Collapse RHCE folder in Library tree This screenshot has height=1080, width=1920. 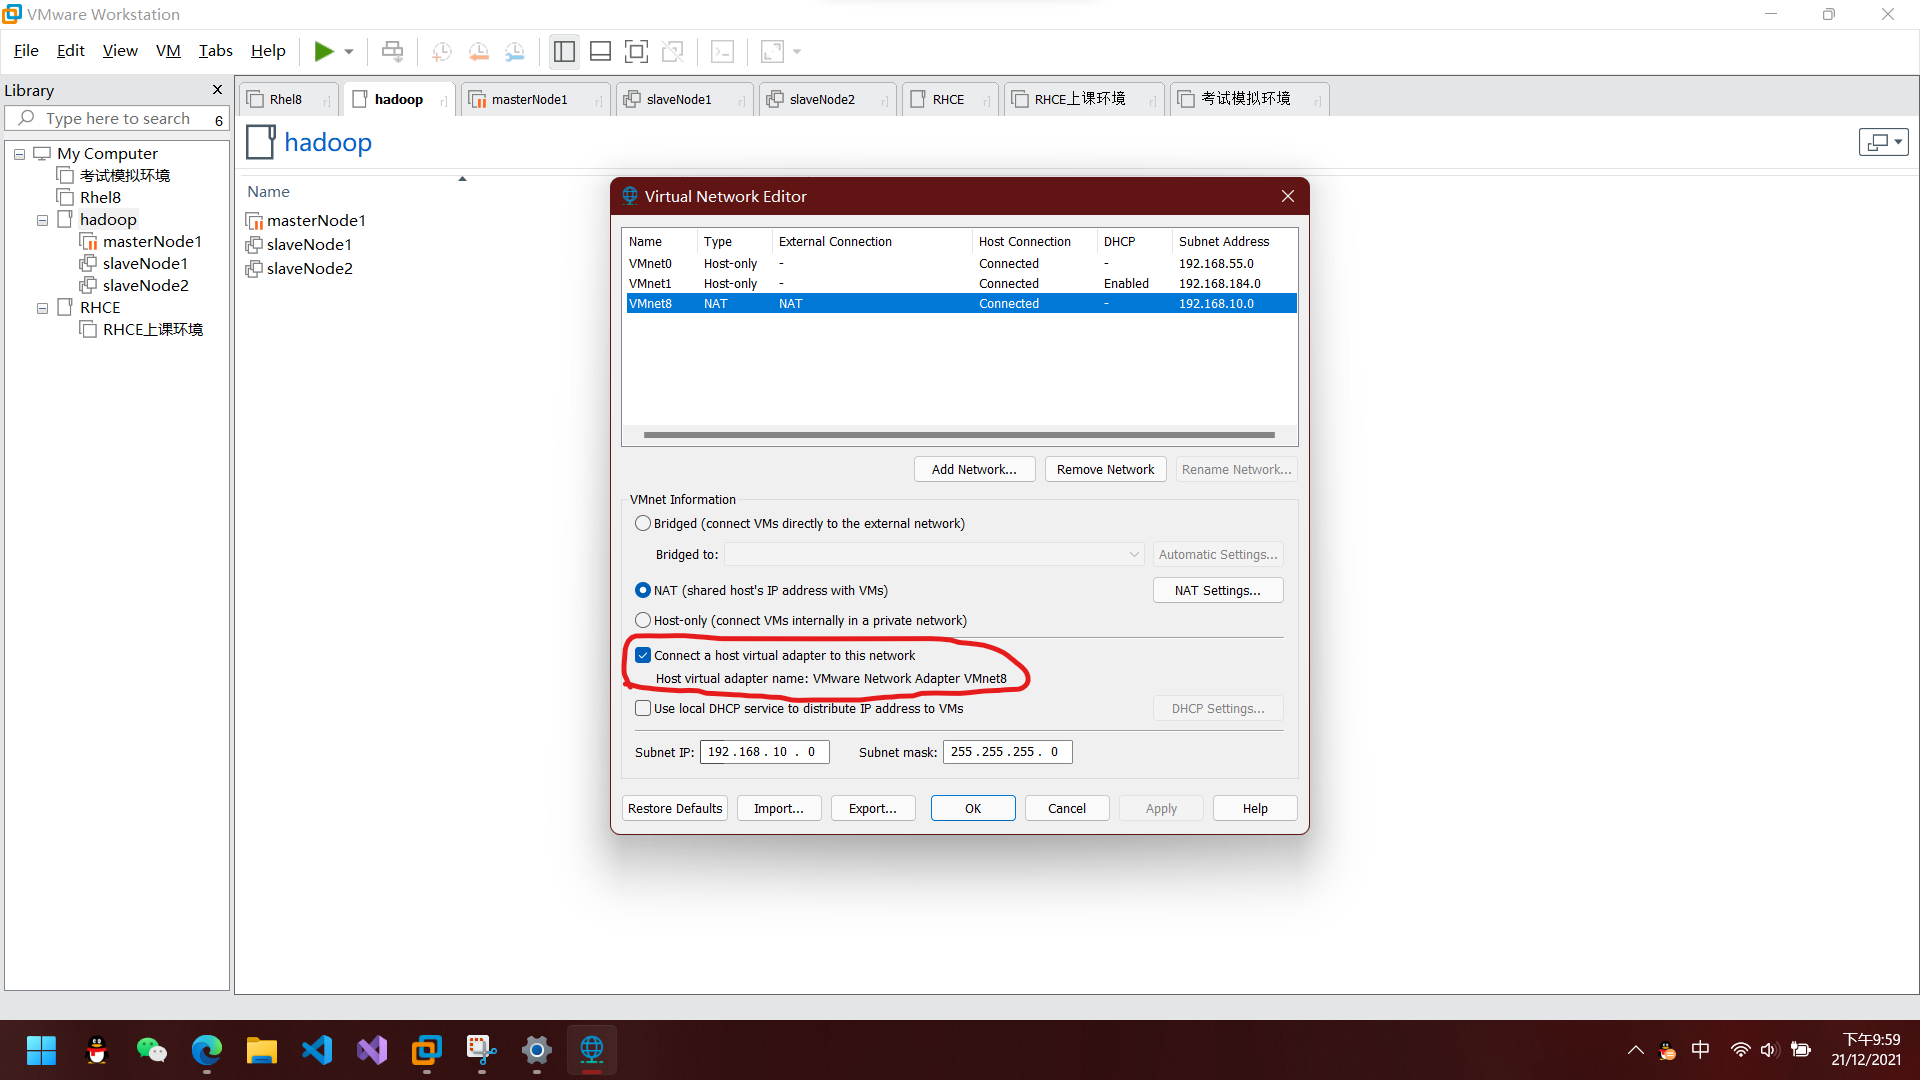pos(42,308)
